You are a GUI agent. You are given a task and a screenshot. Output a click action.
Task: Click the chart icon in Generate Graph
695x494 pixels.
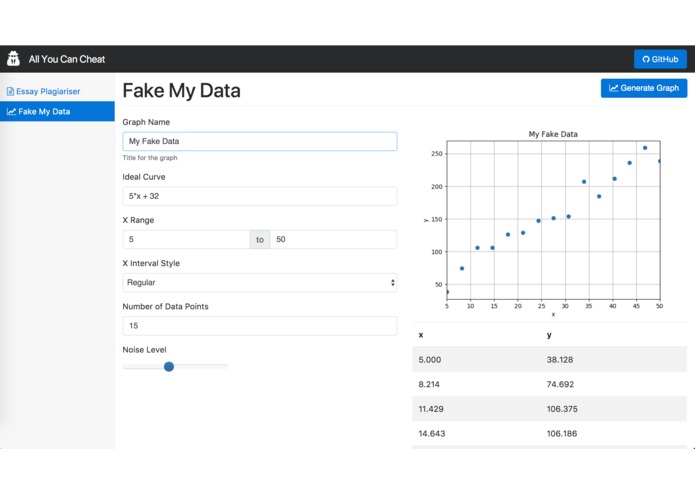point(613,88)
